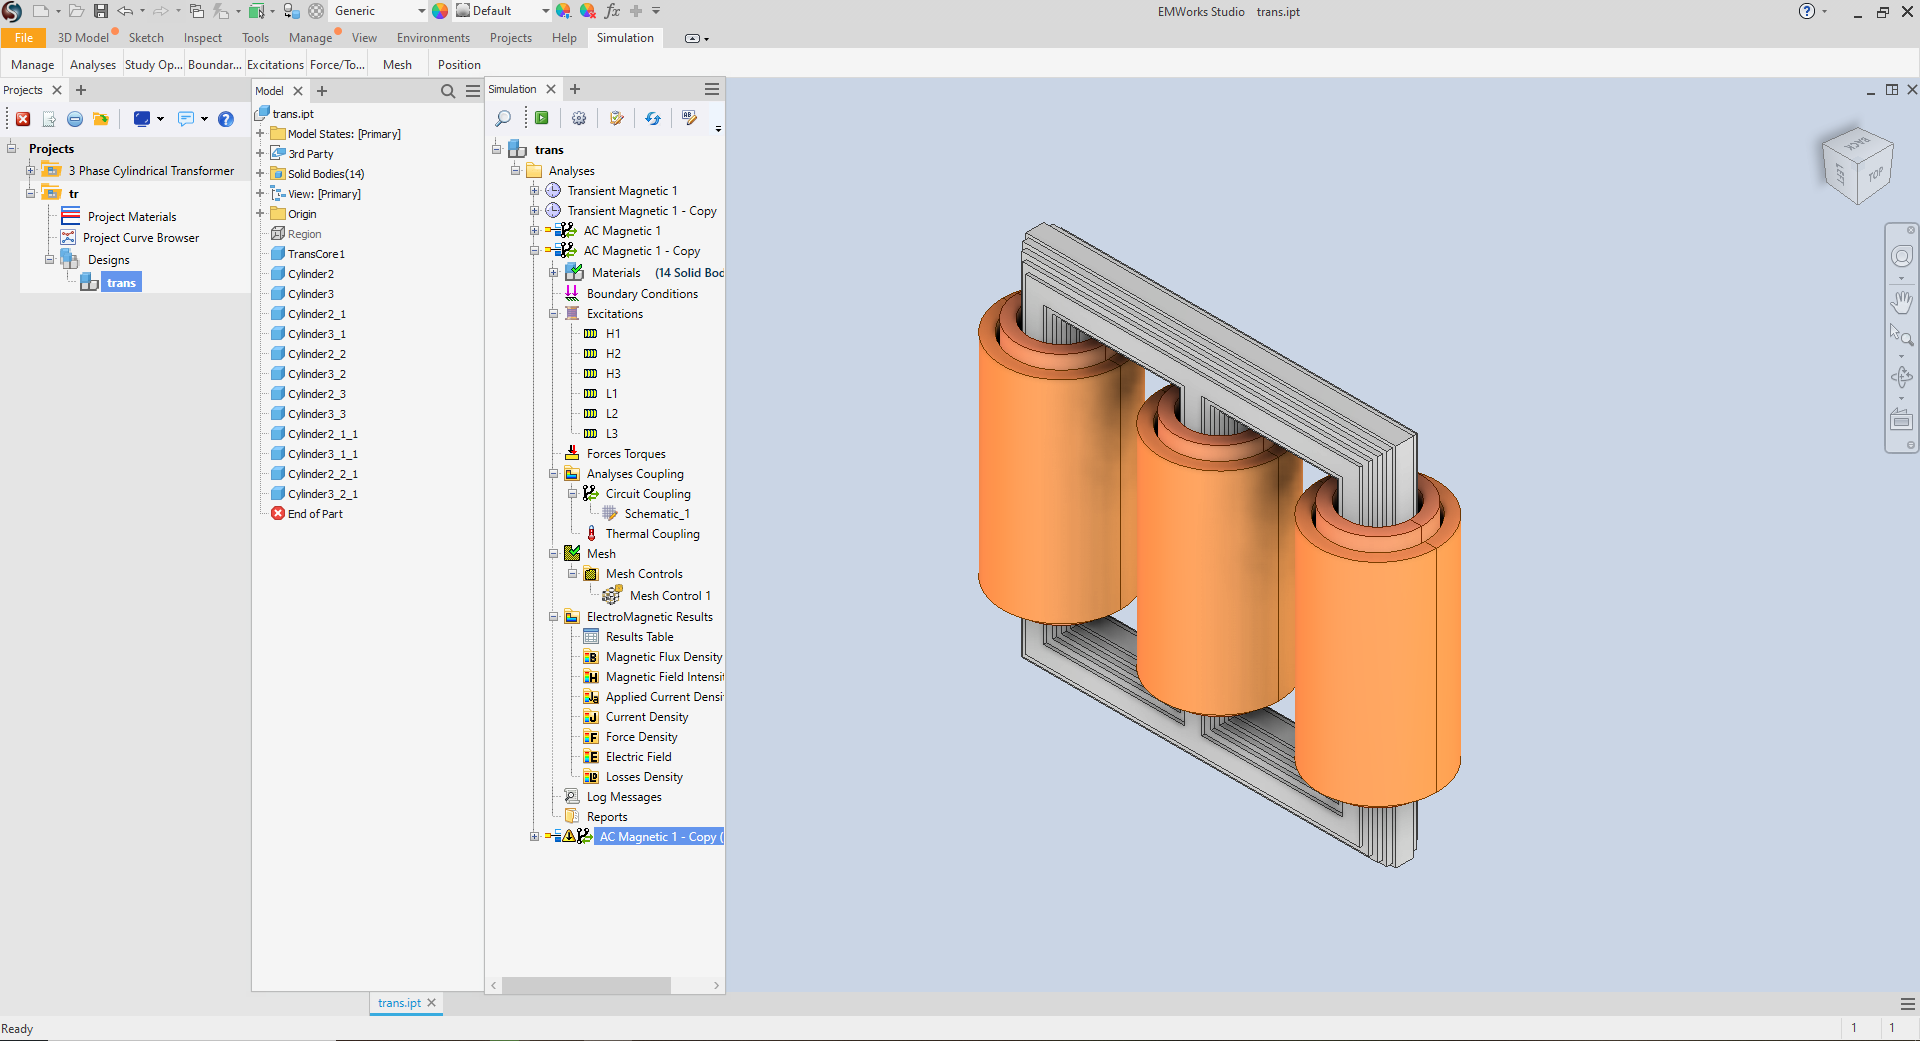Click the green Run play icon
This screenshot has height=1041, width=1920.
pos(542,118)
